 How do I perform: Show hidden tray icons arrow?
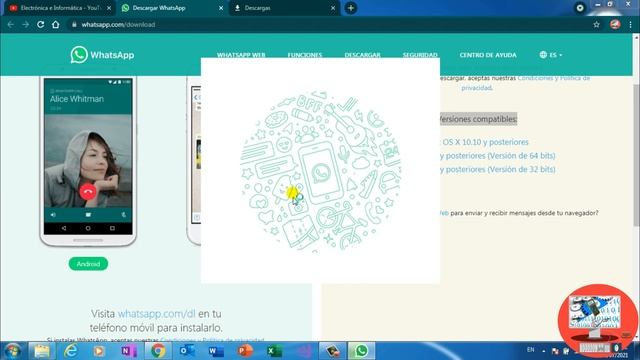click(x=544, y=351)
